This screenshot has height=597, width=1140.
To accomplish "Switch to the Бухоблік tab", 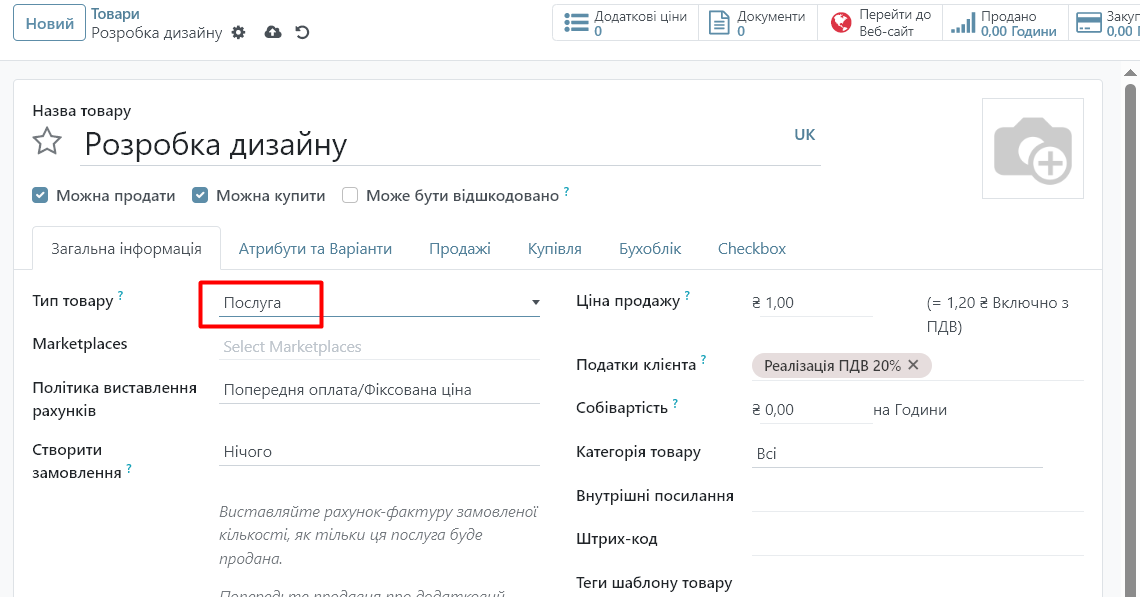I will pos(650,249).
